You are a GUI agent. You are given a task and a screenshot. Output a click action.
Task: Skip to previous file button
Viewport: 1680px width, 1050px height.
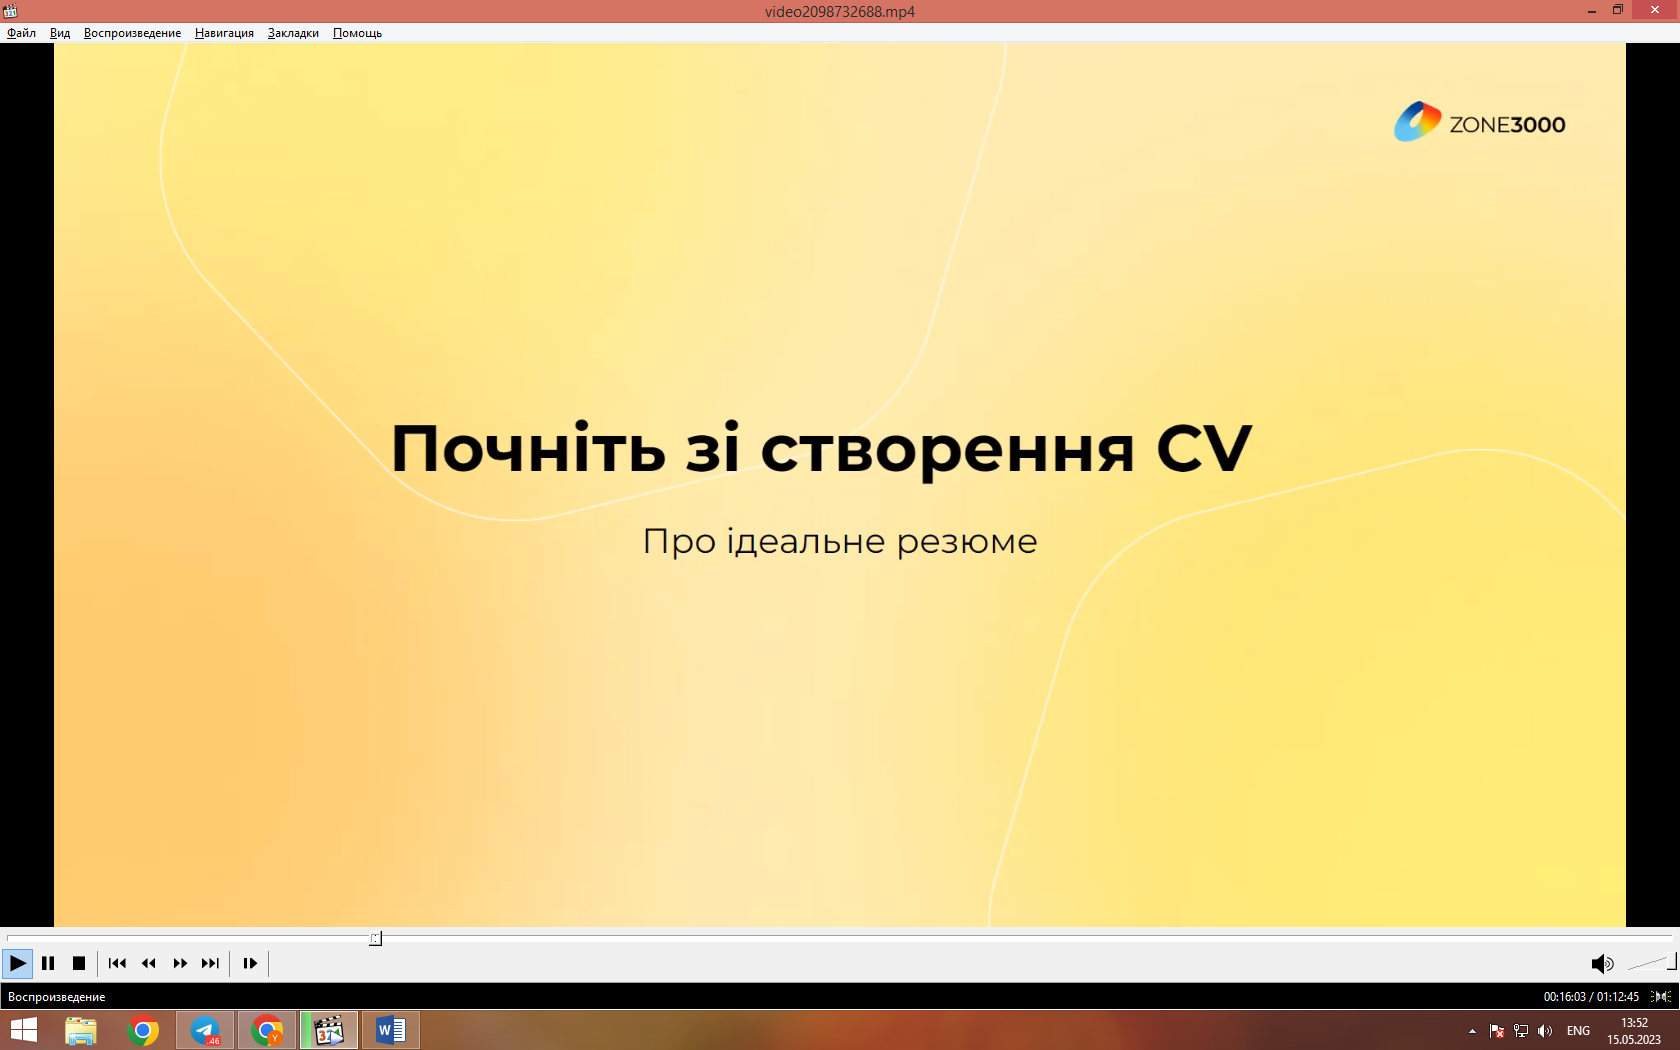point(117,963)
